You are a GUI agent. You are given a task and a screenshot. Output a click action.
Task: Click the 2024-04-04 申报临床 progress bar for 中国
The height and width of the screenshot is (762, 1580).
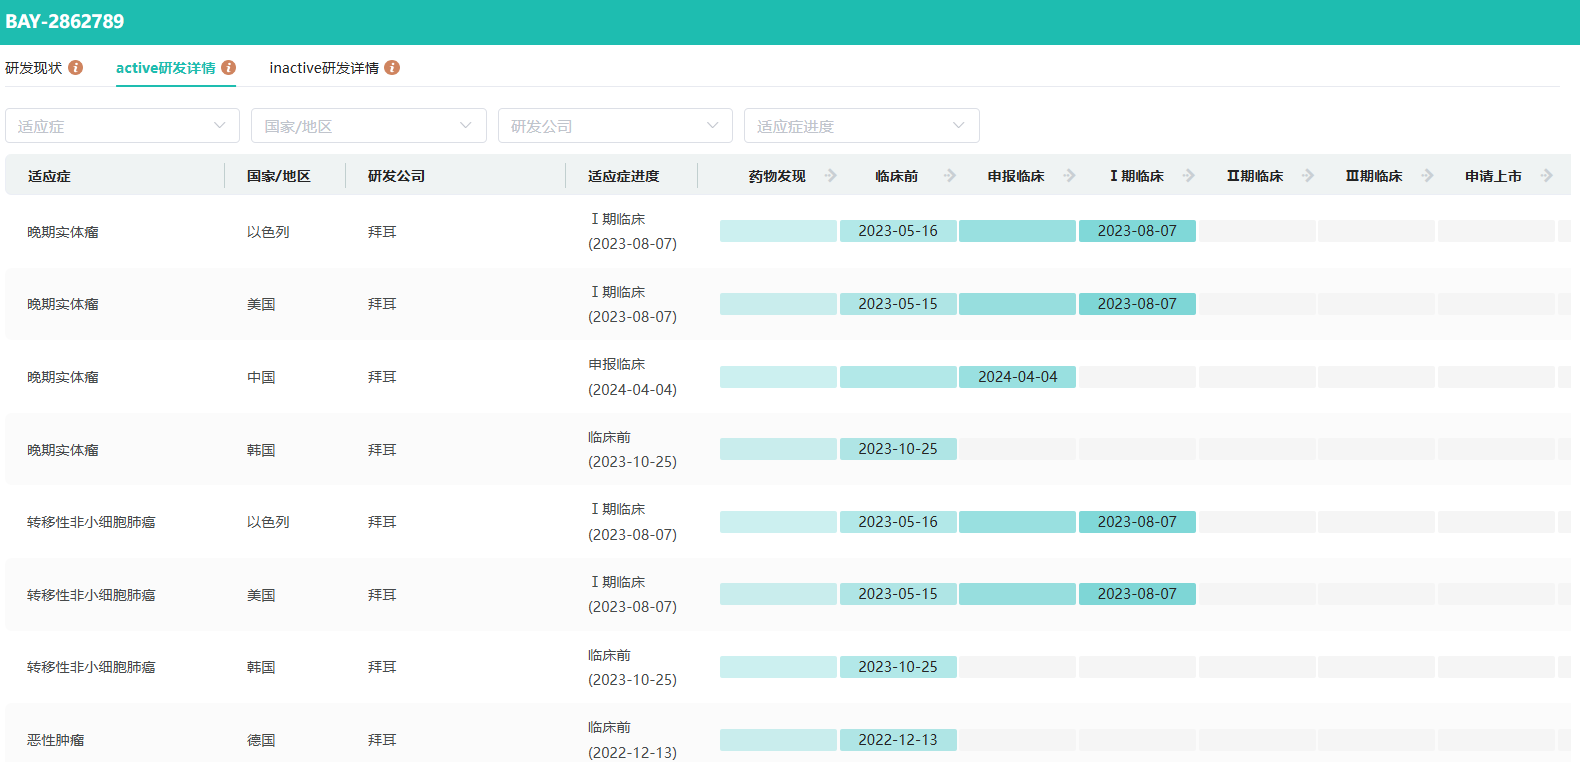click(x=1017, y=377)
